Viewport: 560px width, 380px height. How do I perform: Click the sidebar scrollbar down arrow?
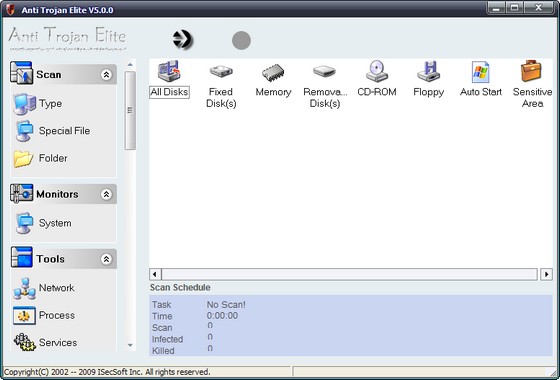click(x=130, y=345)
